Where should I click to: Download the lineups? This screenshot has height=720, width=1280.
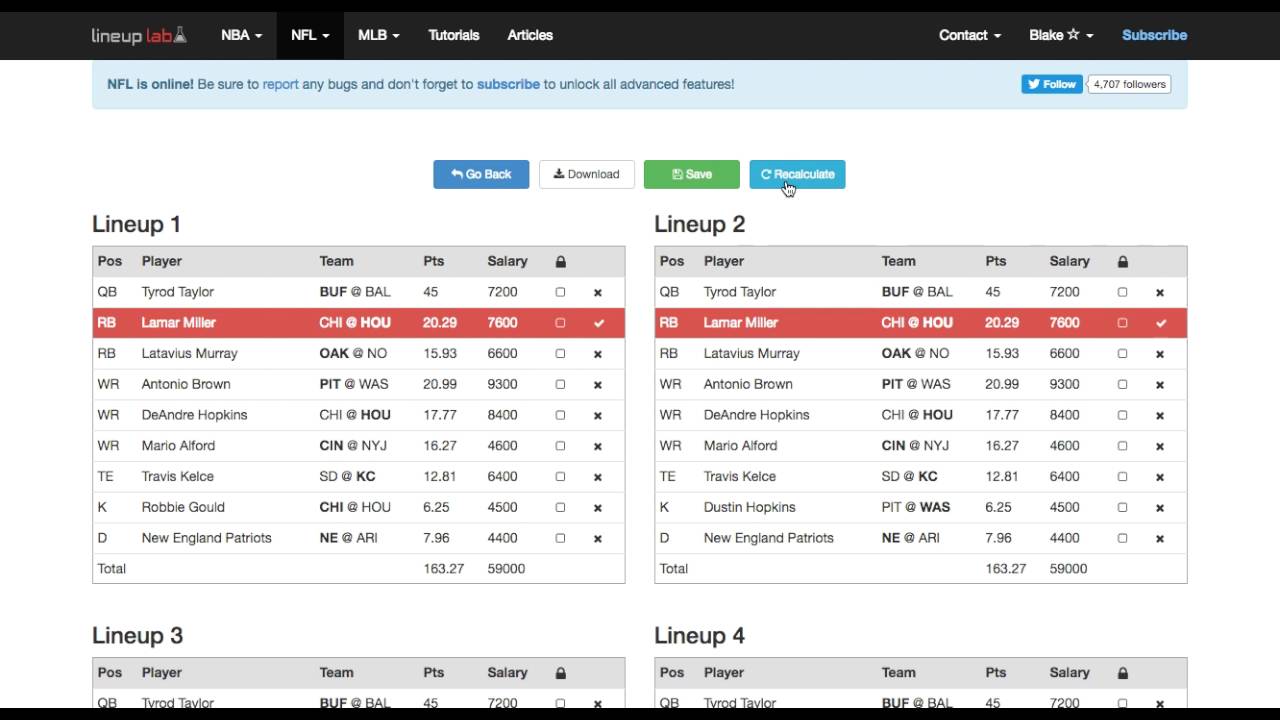[x=587, y=174]
